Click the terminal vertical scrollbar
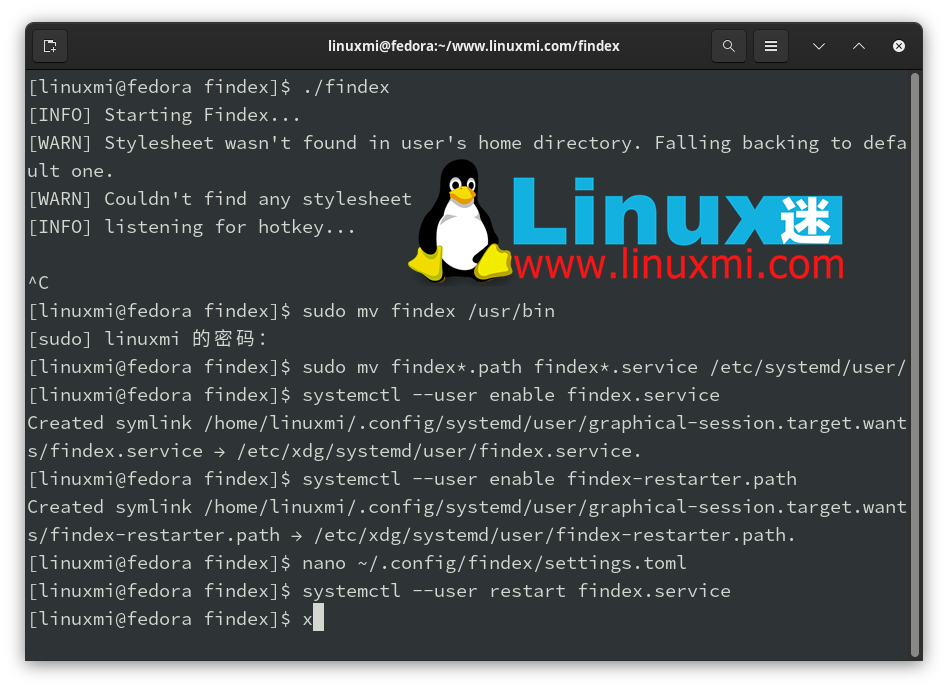Viewport: 948px width, 689px height. point(915,364)
